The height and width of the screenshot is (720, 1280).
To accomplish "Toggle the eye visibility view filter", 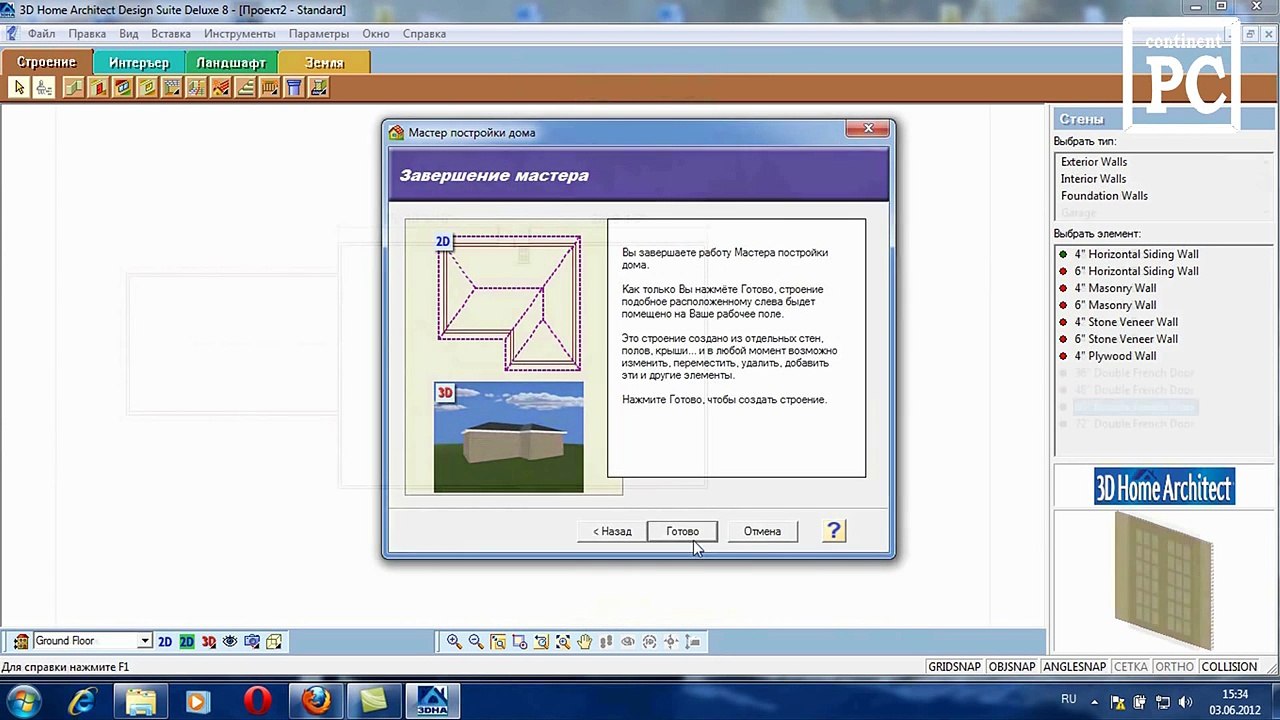I will (230, 642).
